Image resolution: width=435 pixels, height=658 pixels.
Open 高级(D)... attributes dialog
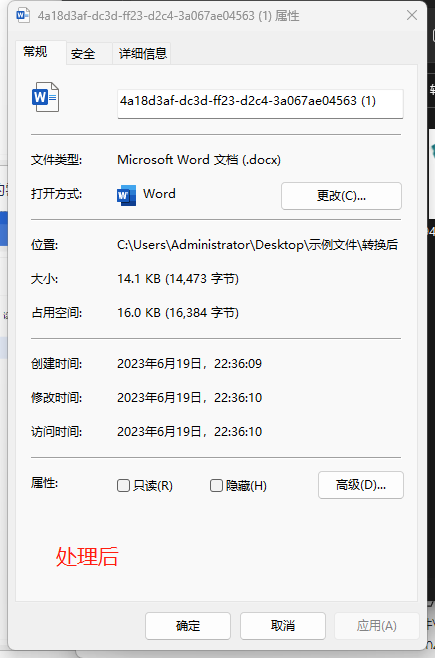(x=361, y=485)
